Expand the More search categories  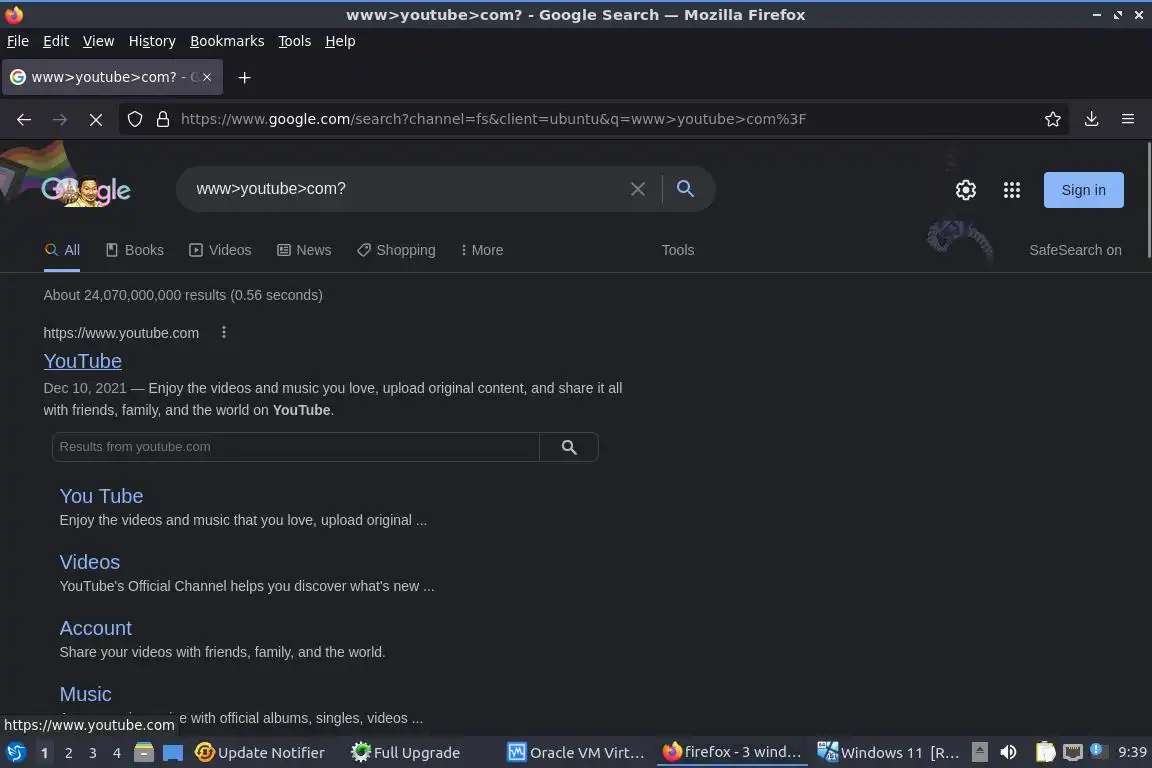click(482, 250)
